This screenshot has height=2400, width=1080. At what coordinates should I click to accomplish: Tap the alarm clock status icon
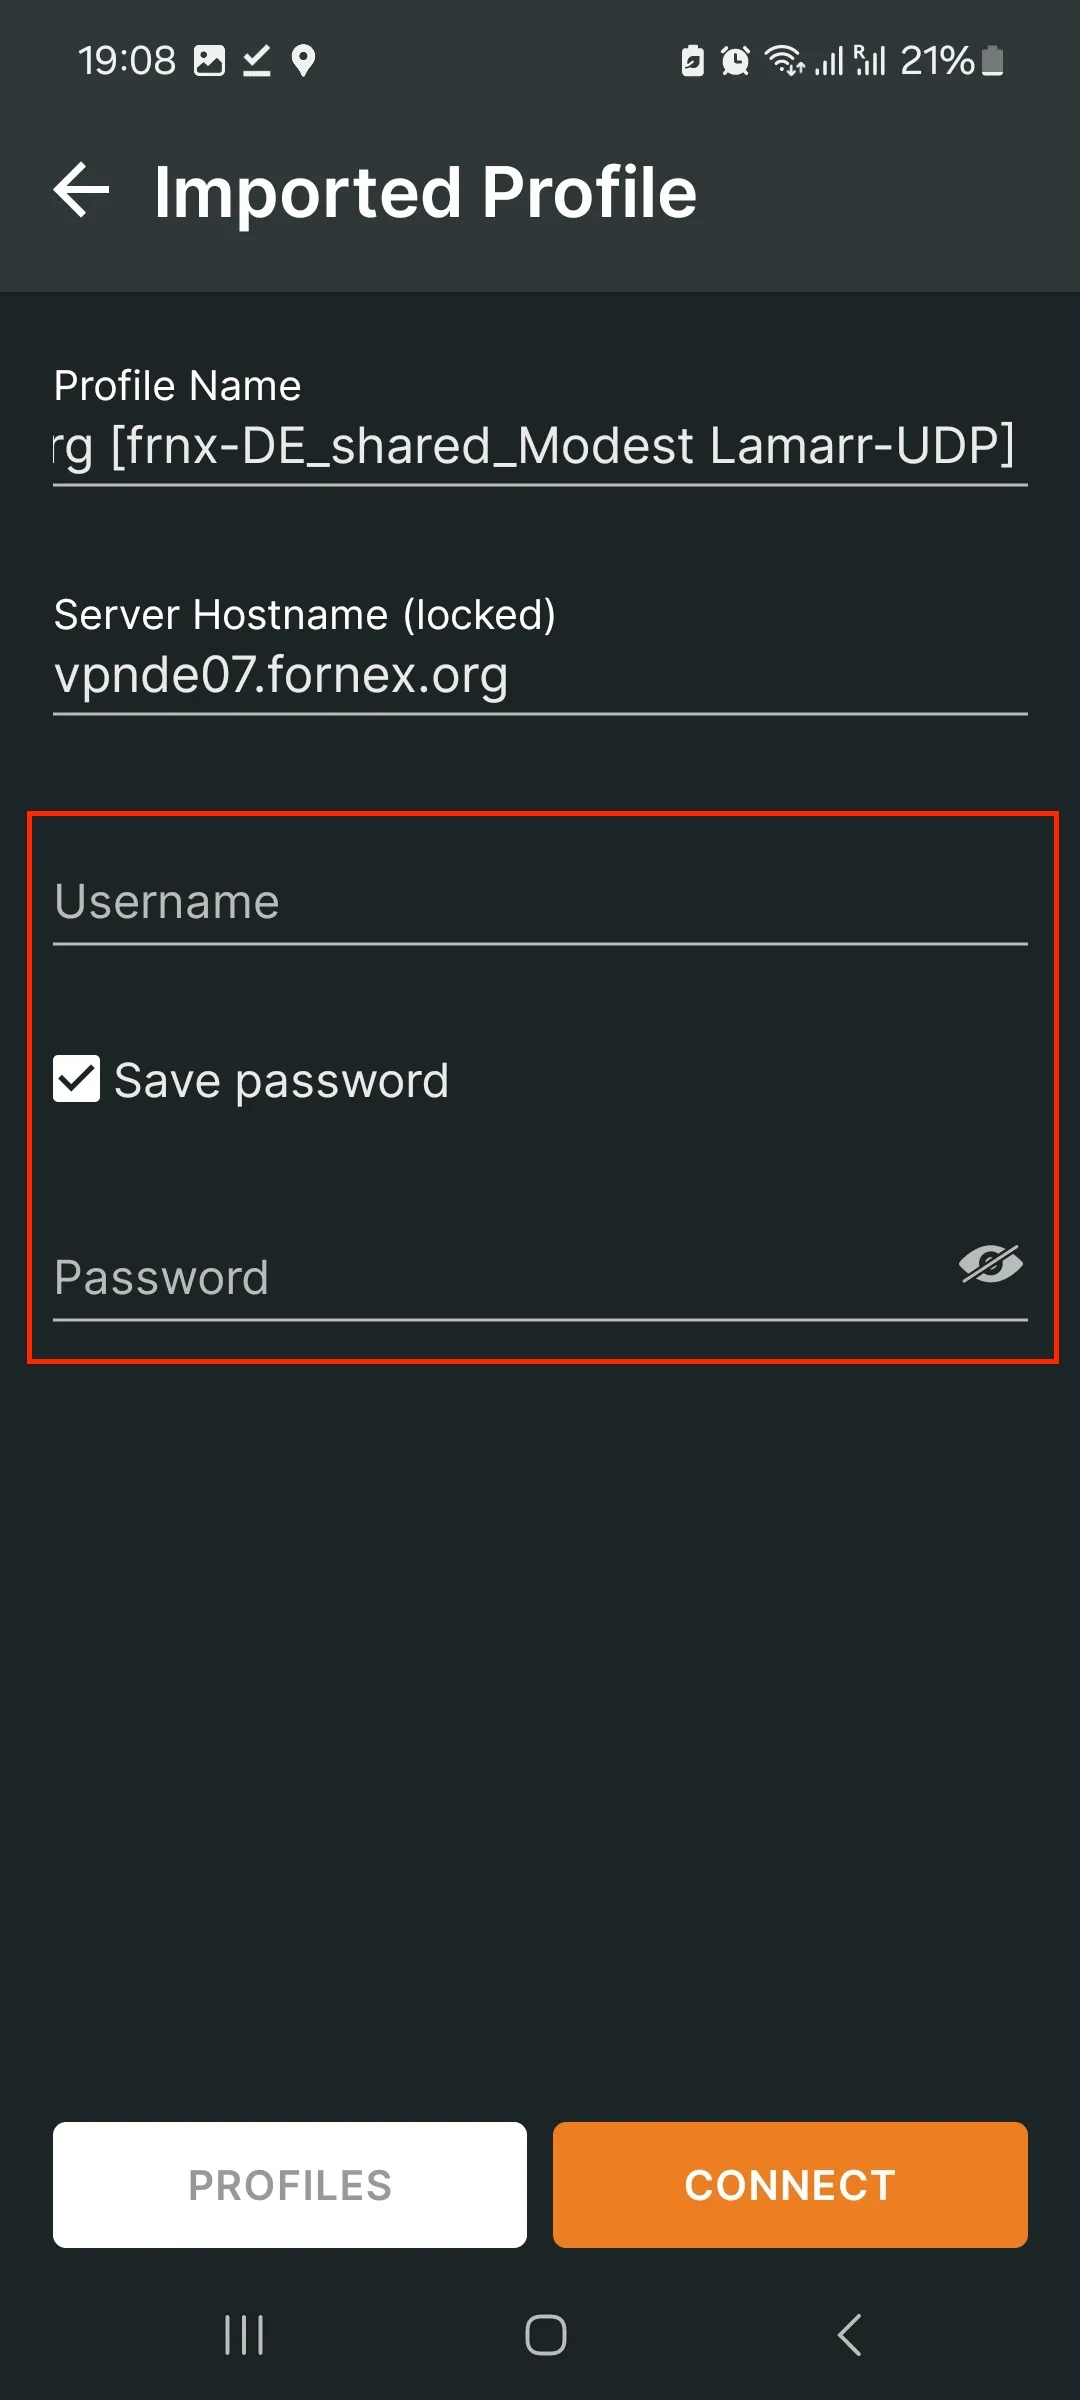[x=735, y=61]
